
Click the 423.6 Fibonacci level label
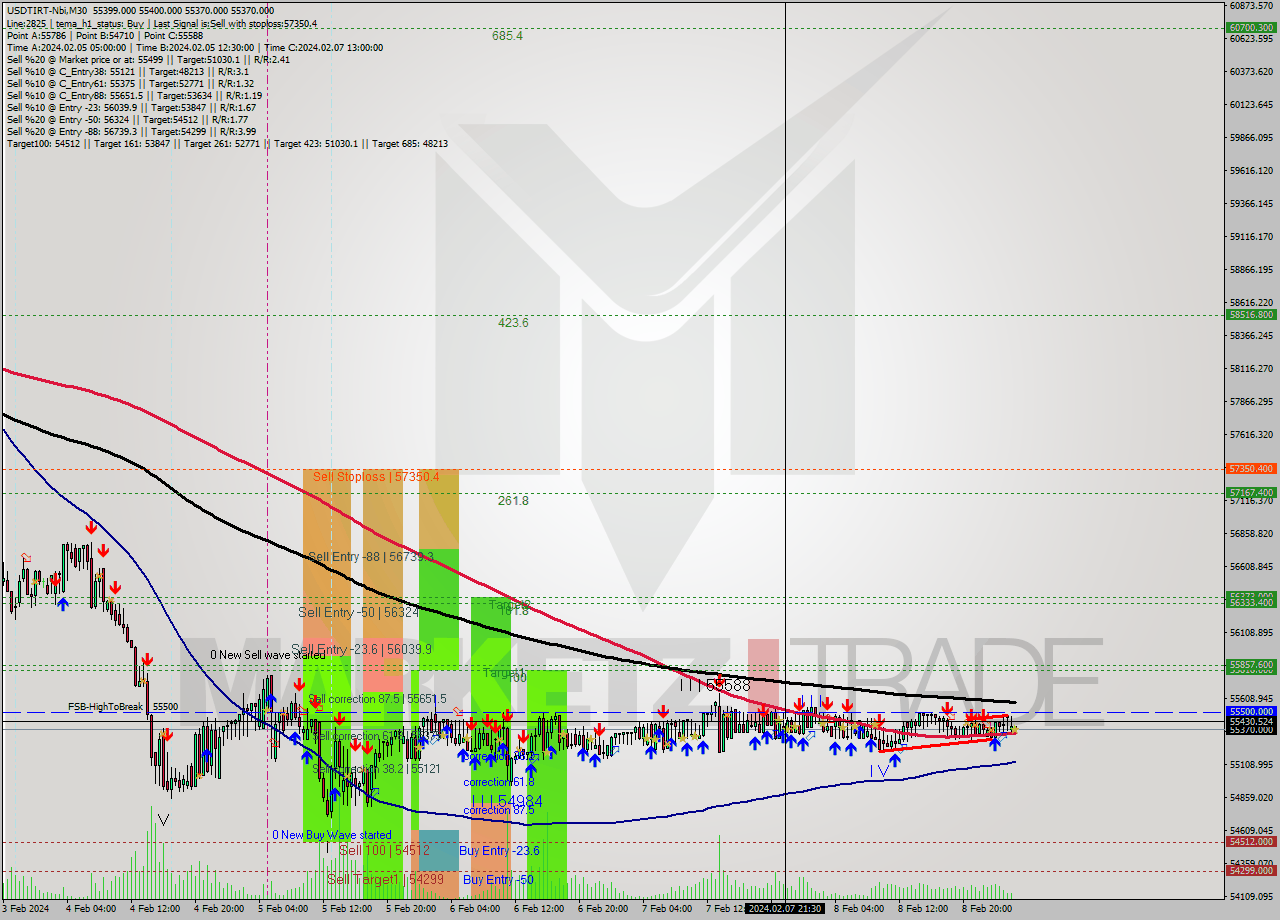(513, 323)
